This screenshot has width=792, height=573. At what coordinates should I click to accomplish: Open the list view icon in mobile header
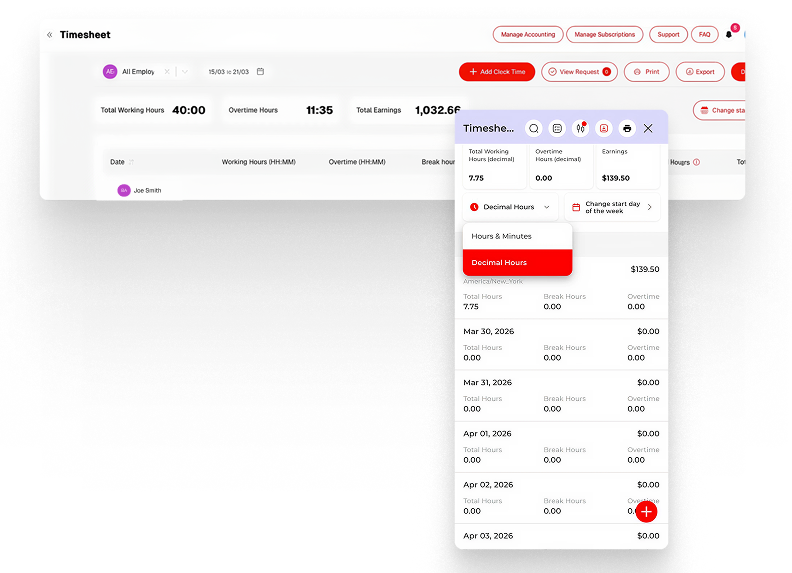pos(557,128)
